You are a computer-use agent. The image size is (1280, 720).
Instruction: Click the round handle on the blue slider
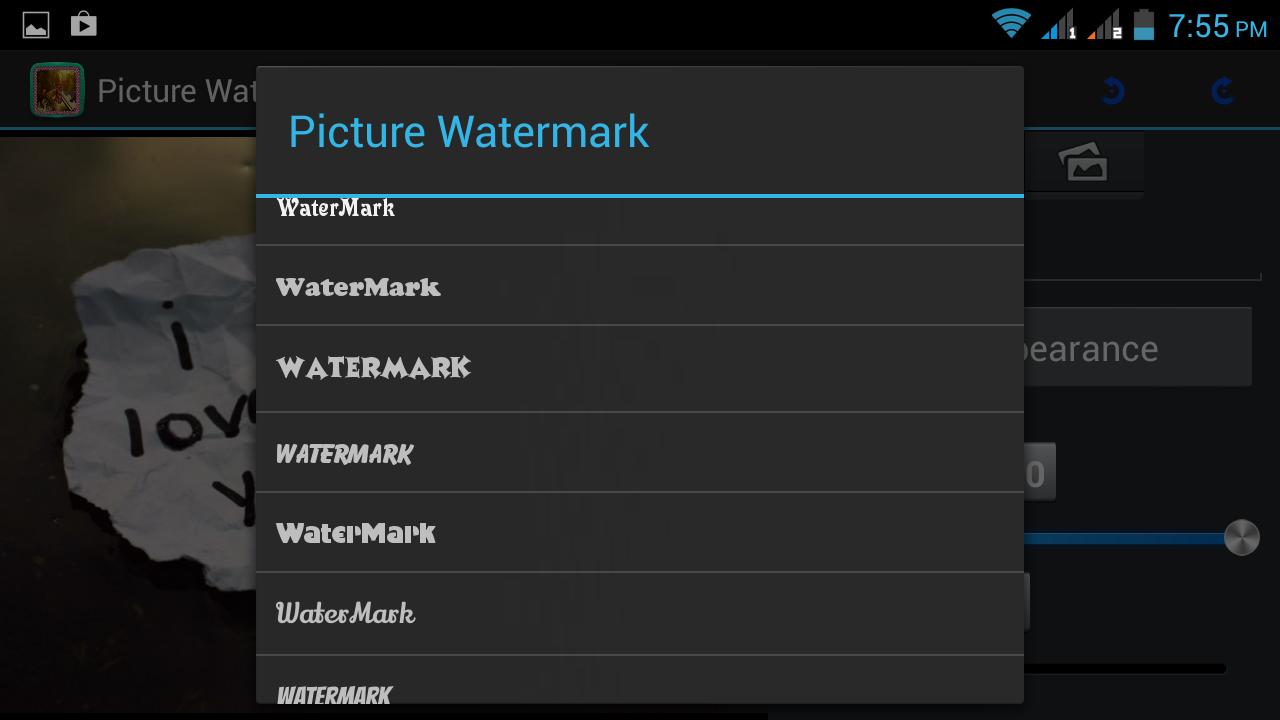pos(1242,537)
